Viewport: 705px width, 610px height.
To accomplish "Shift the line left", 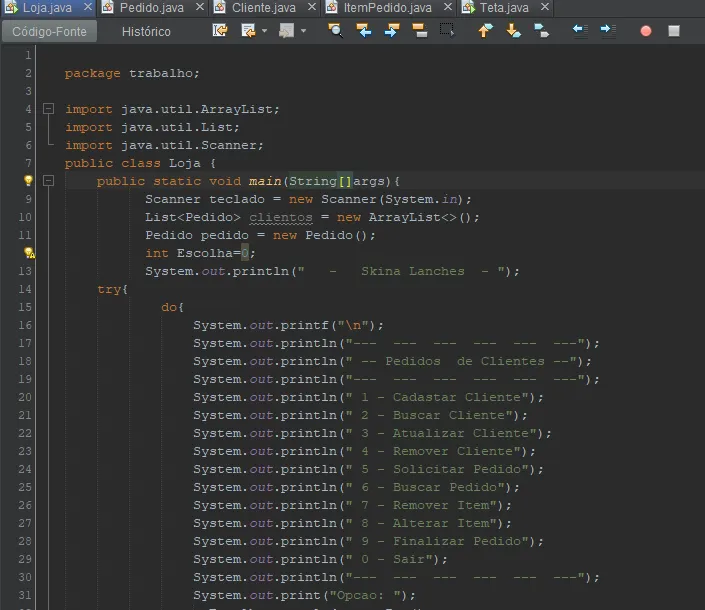I will 579,31.
